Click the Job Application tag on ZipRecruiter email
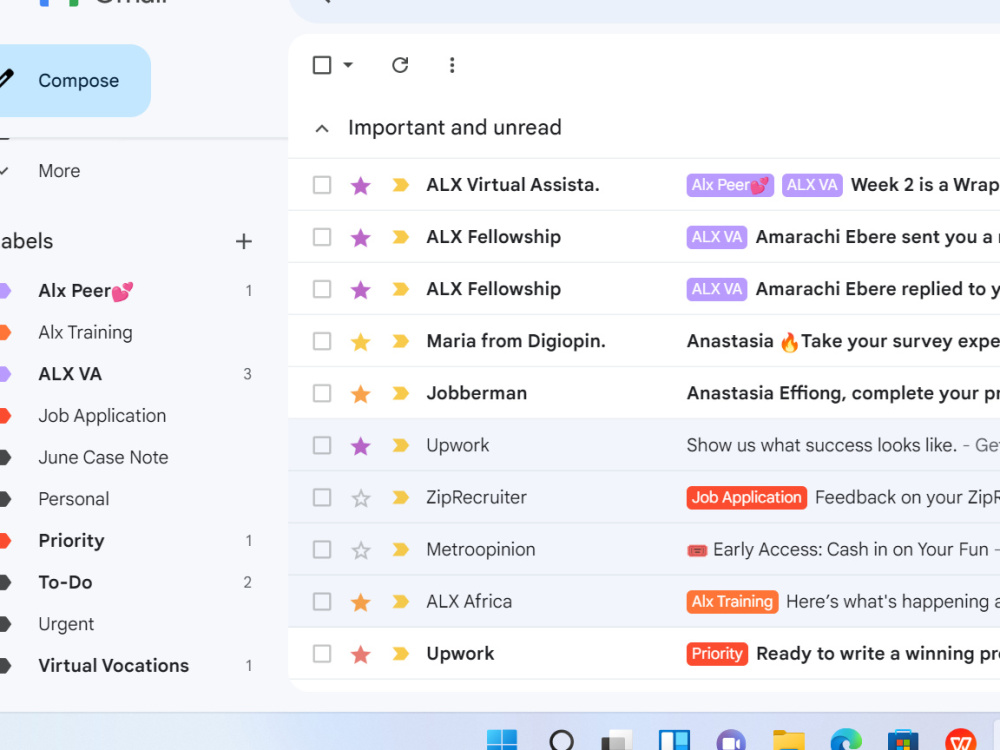Viewport: 1000px width, 750px height. [x=746, y=497]
